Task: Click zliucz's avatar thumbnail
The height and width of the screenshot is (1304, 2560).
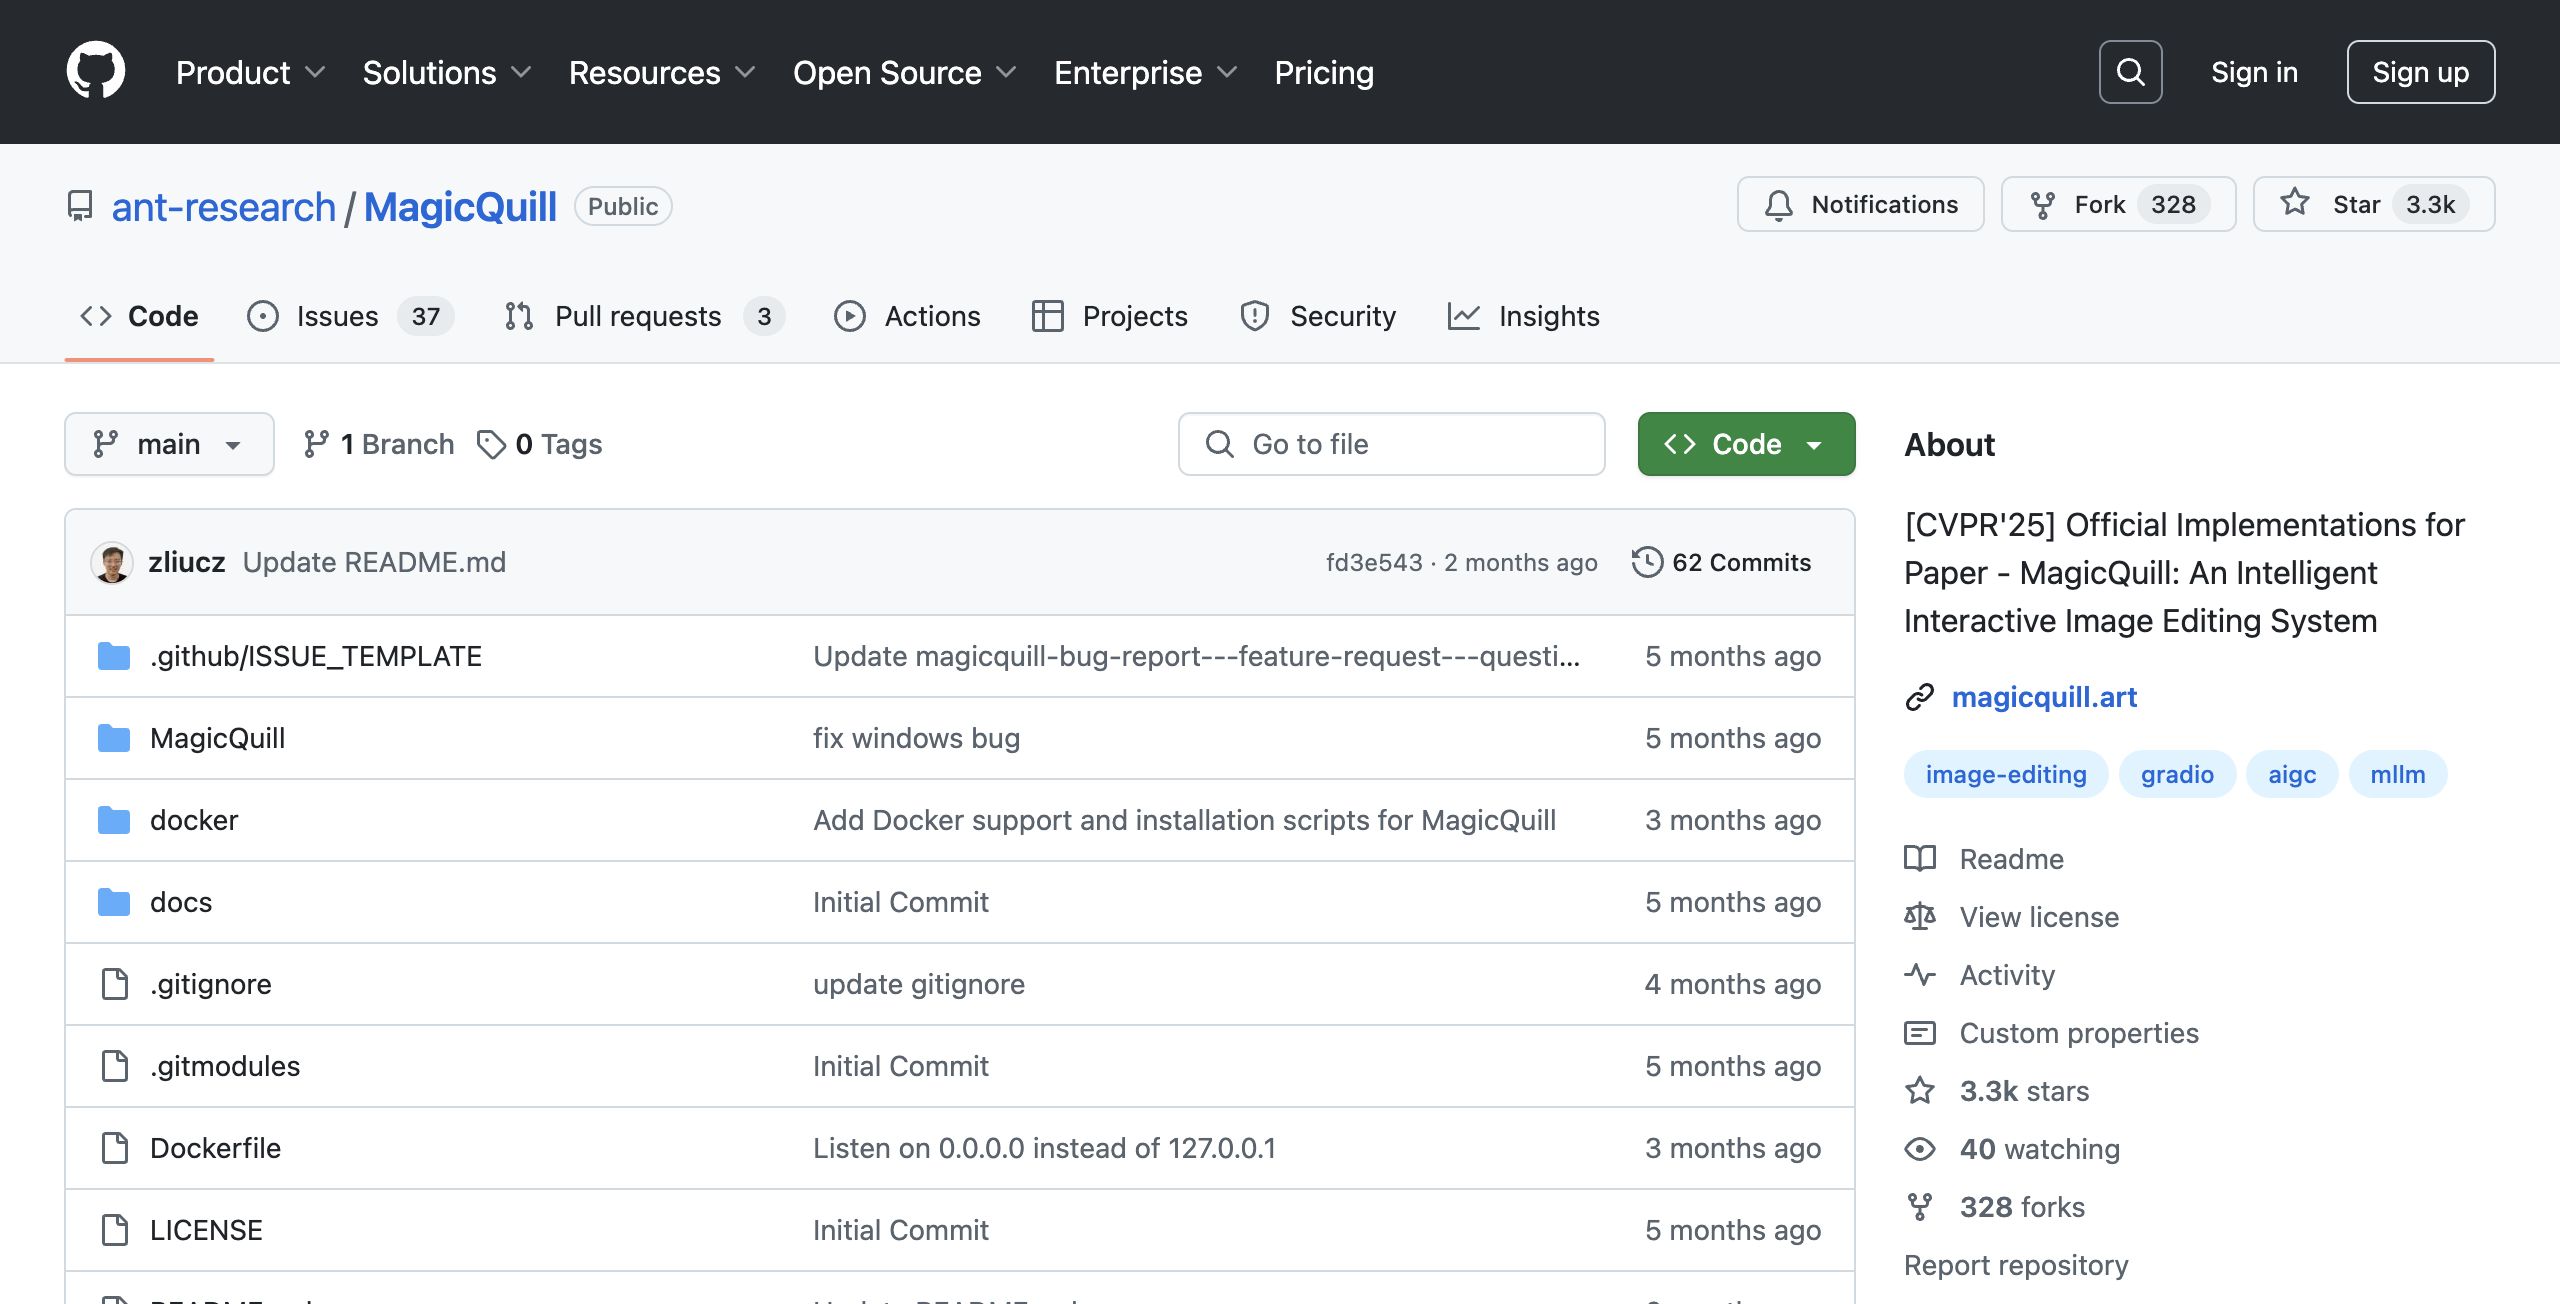Action: point(112,562)
